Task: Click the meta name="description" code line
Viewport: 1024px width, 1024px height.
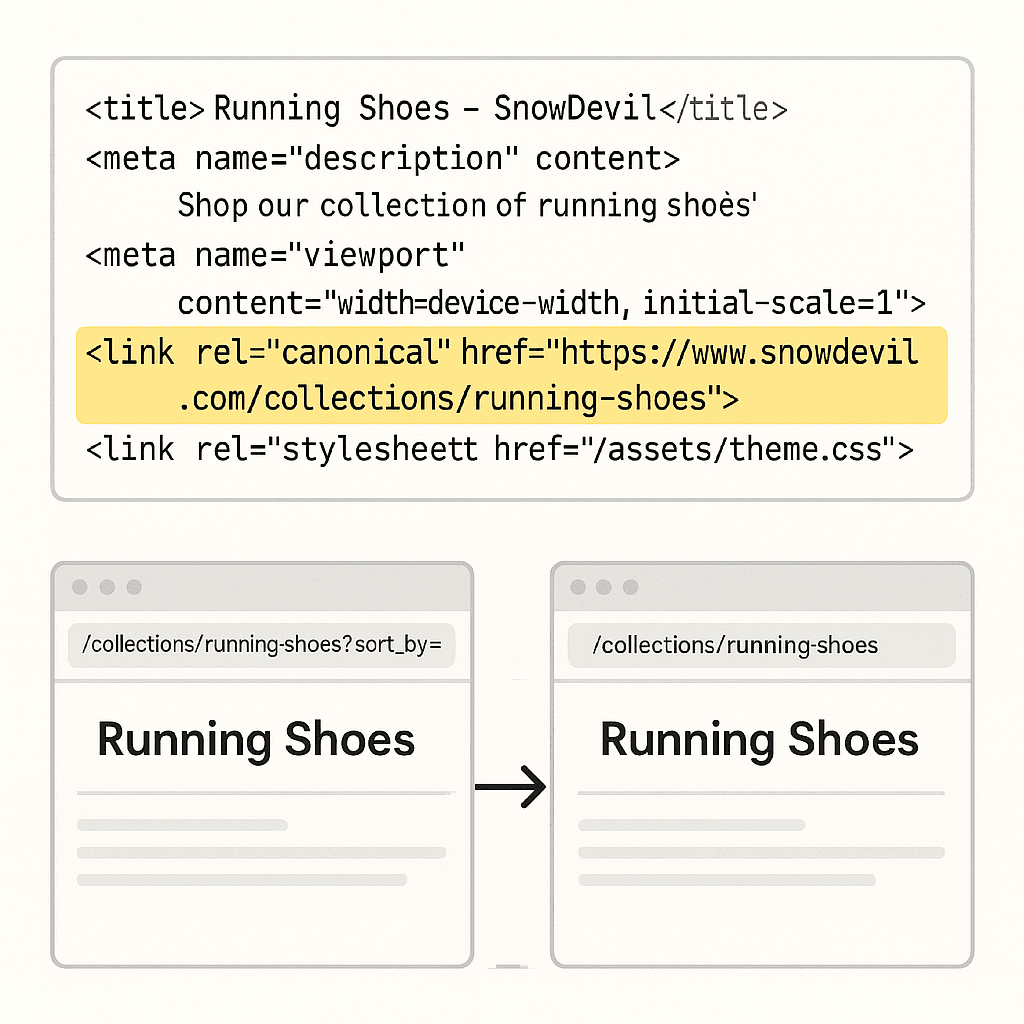Action: (x=383, y=159)
